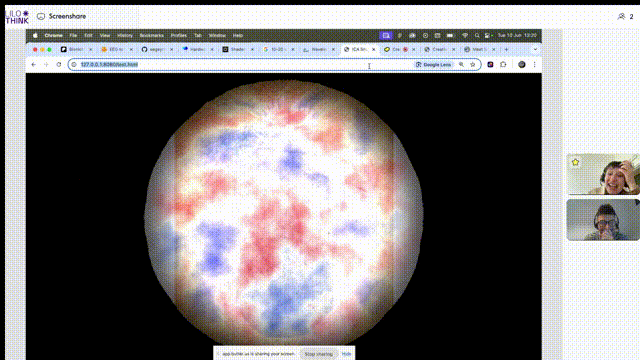Open the Google Lens search button
The image size is (640, 360).
[x=433, y=64]
